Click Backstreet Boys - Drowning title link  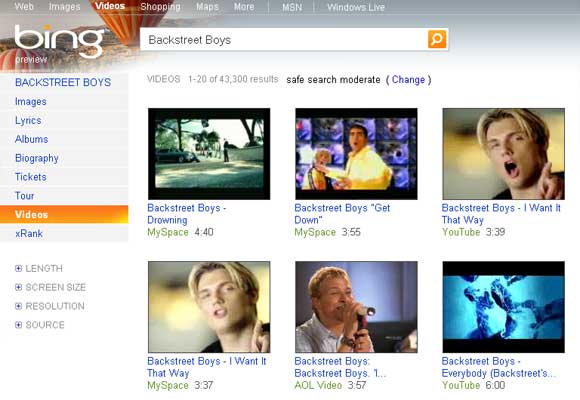(187, 214)
